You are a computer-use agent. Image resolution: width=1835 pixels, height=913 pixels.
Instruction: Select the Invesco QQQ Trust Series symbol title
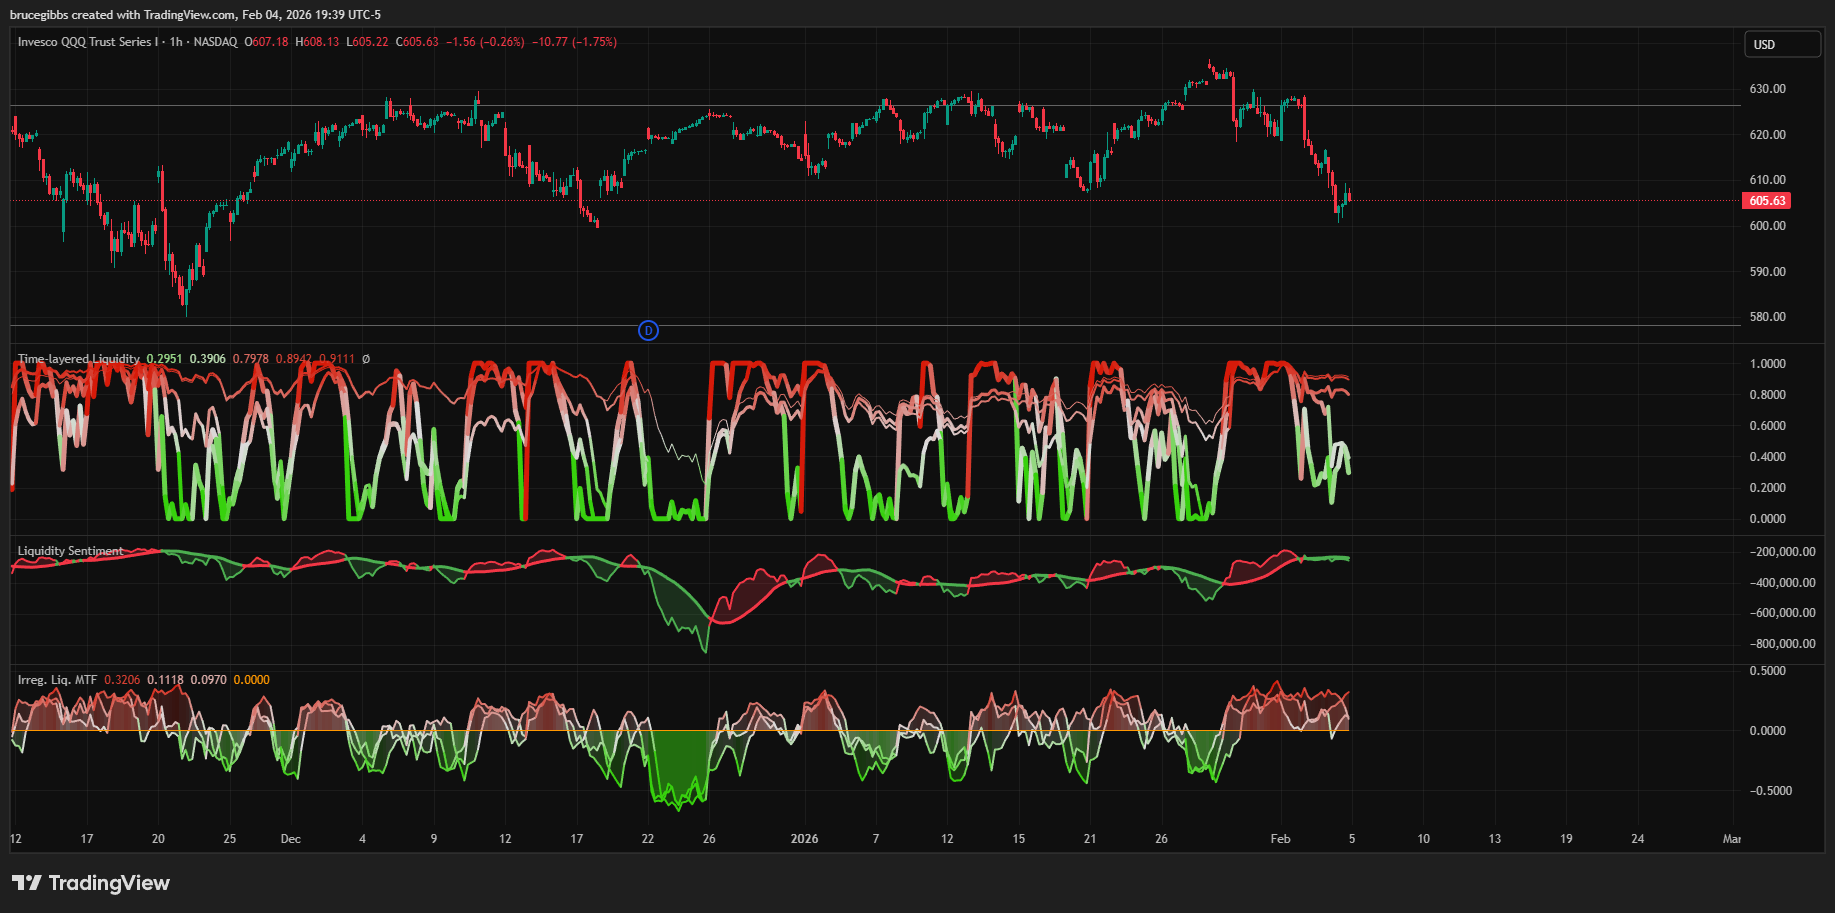(88, 42)
